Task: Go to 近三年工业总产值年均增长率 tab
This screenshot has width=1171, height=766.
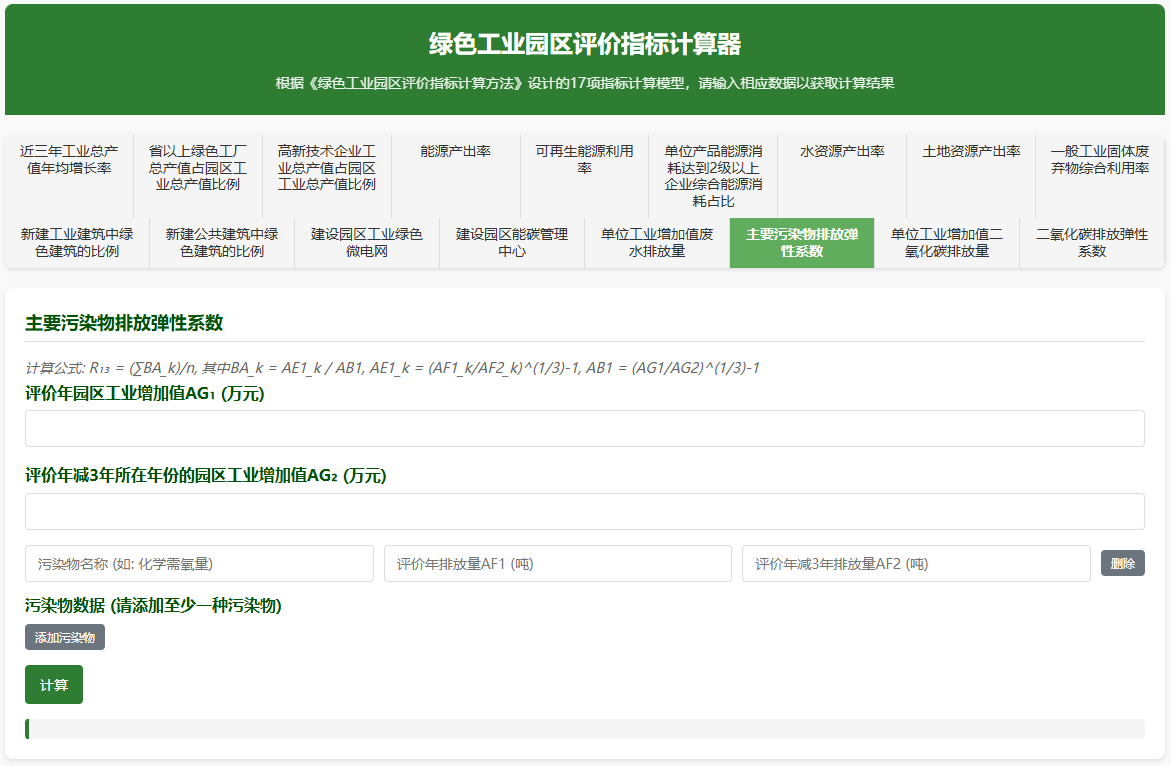Action: [x=69, y=160]
